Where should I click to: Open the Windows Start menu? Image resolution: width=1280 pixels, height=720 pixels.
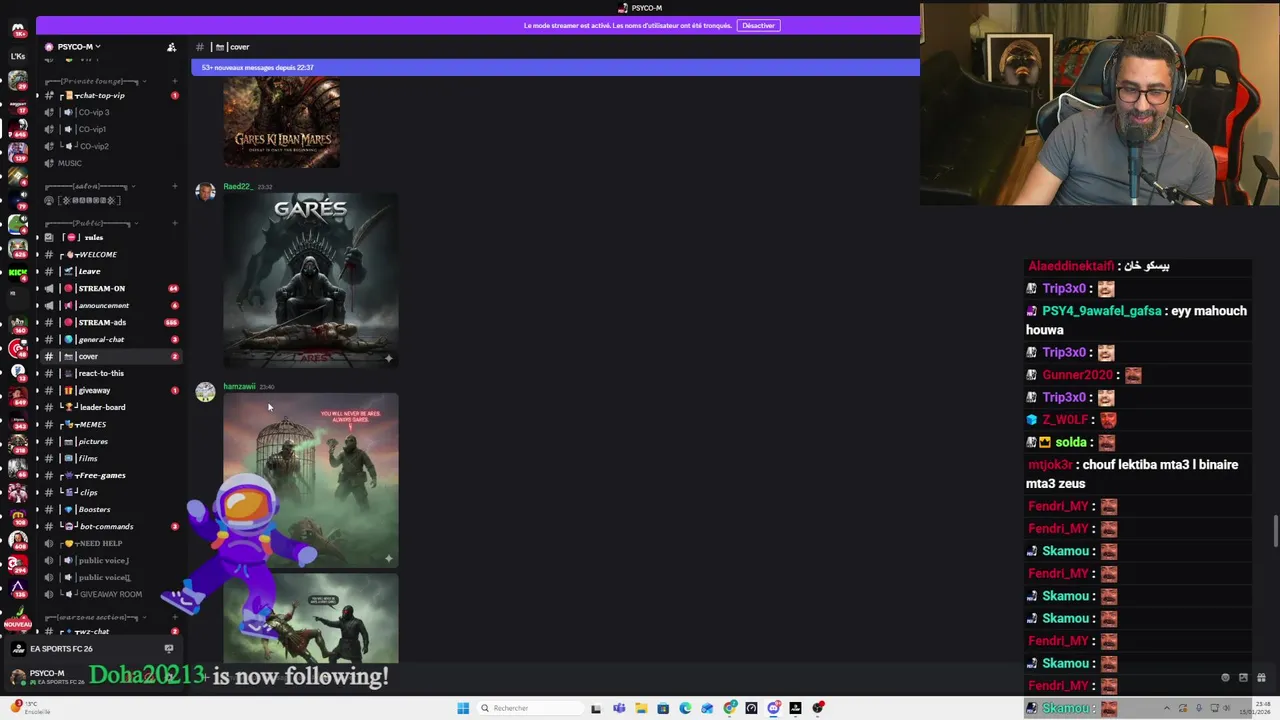[x=463, y=708]
